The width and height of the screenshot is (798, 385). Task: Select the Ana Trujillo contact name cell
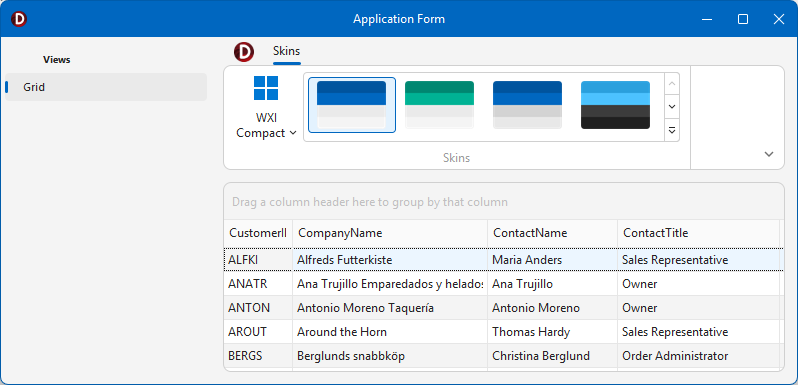point(553,284)
